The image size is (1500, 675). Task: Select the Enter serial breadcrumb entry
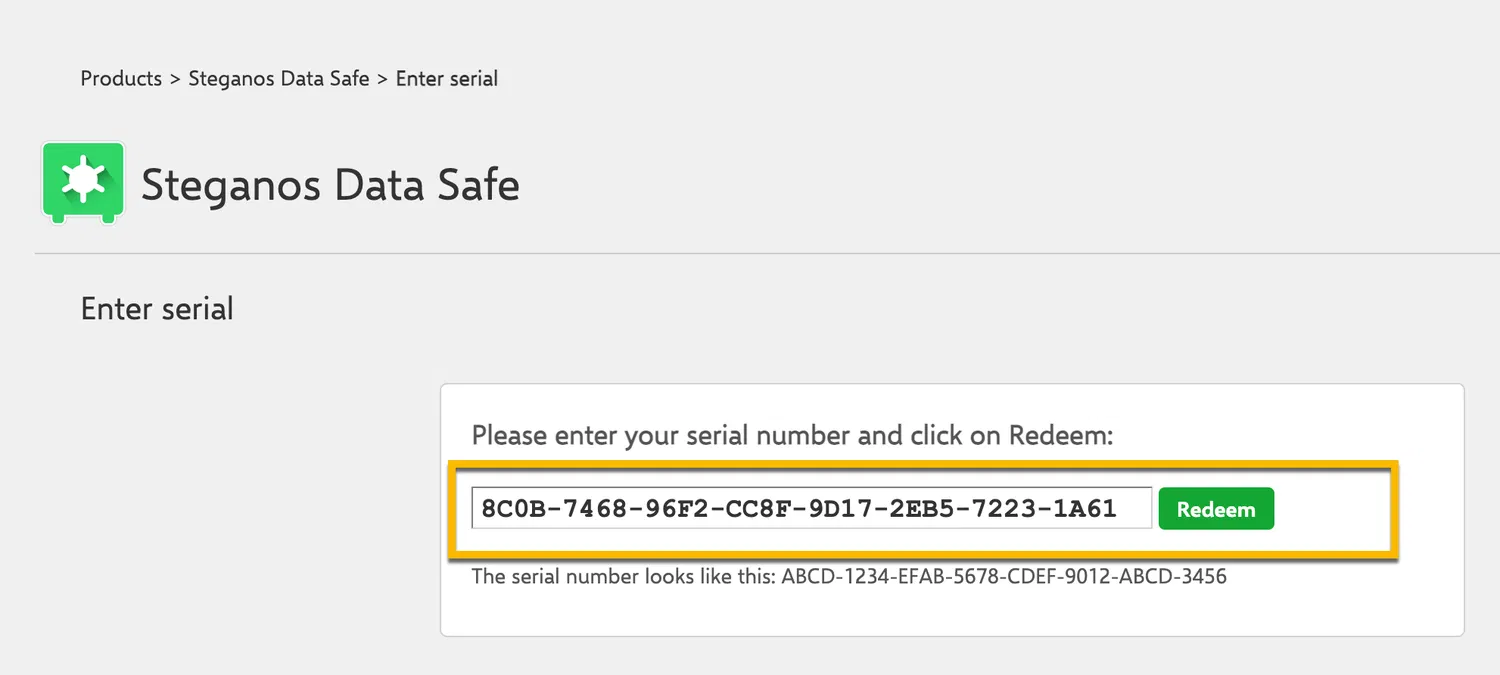[x=446, y=78]
